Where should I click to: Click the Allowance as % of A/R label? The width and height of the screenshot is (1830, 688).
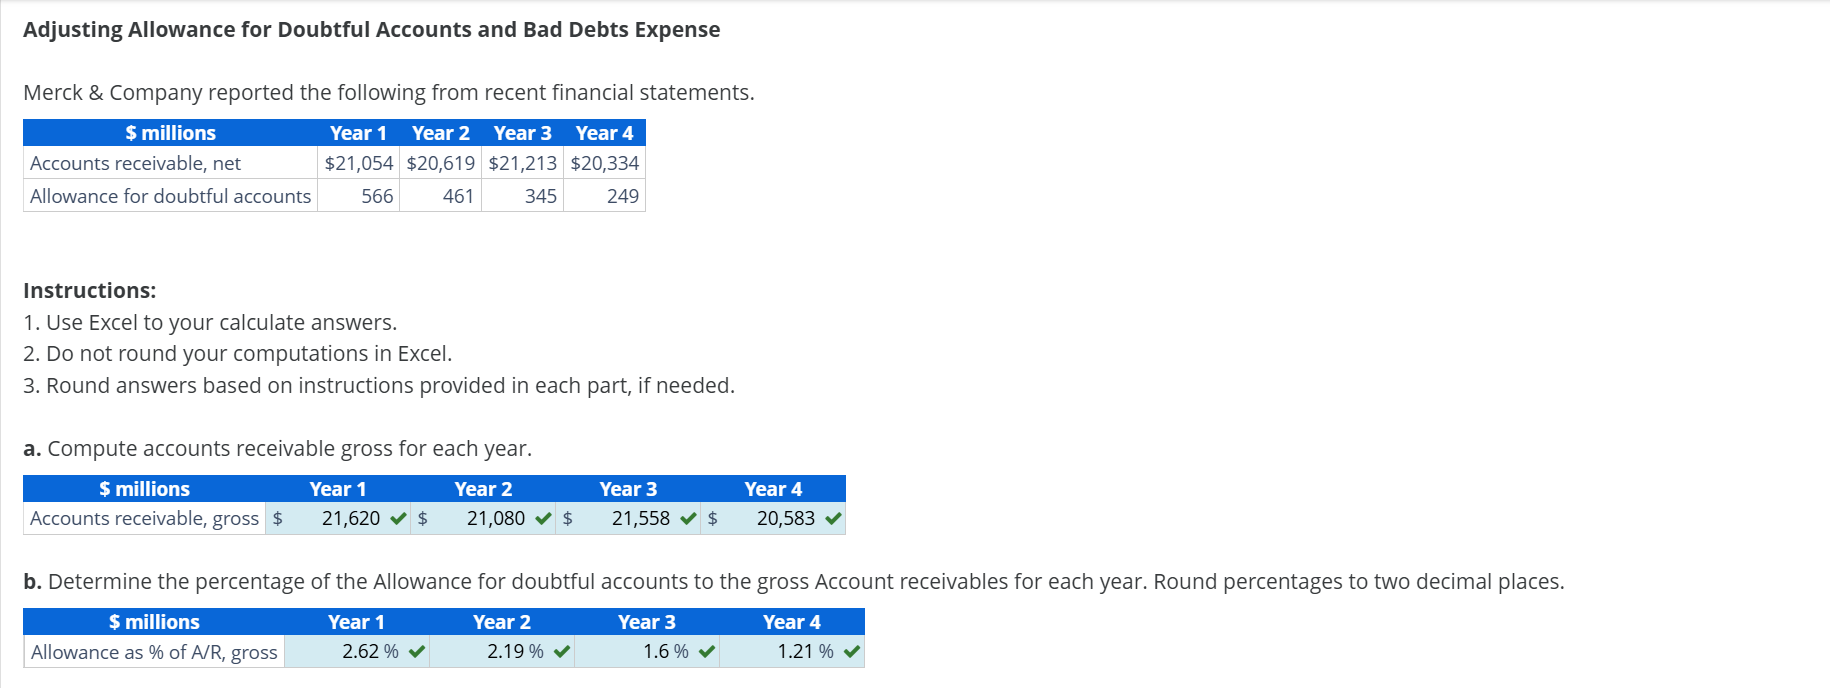pyautogui.click(x=153, y=651)
